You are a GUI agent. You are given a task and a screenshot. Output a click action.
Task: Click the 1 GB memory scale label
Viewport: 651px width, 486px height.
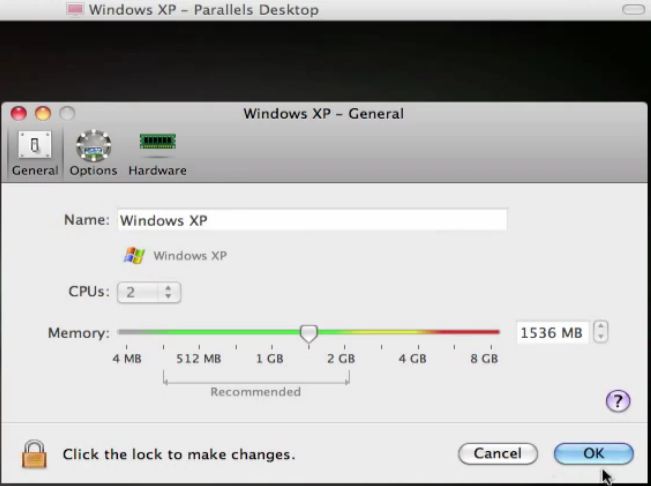point(269,358)
